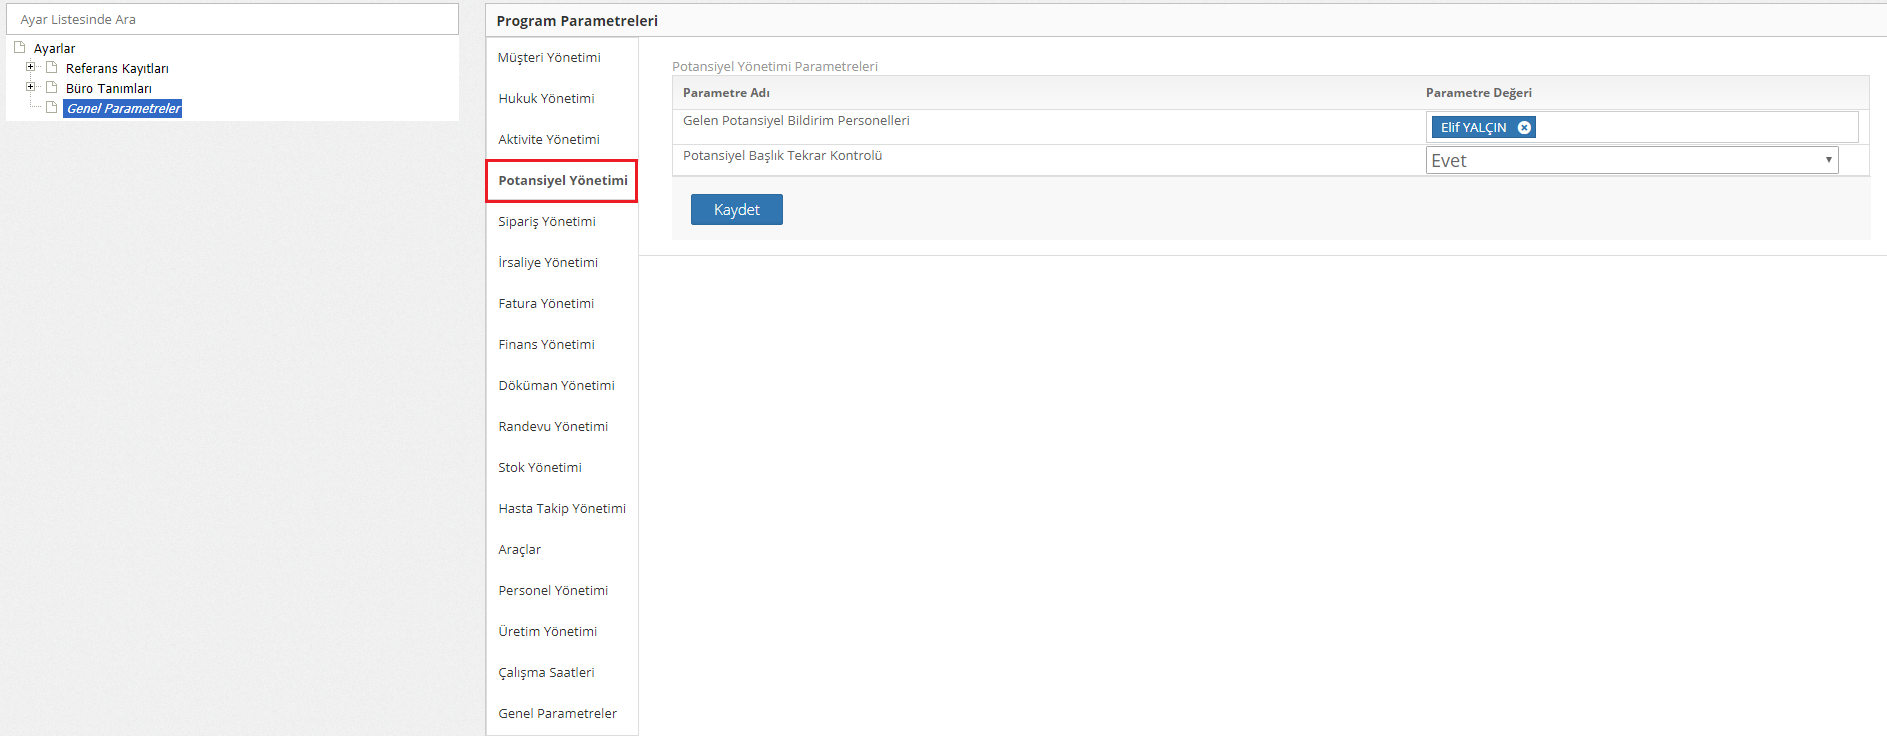Click the Referans Kayıtları document icon
Screen dimensions: 1887x736
51,67
